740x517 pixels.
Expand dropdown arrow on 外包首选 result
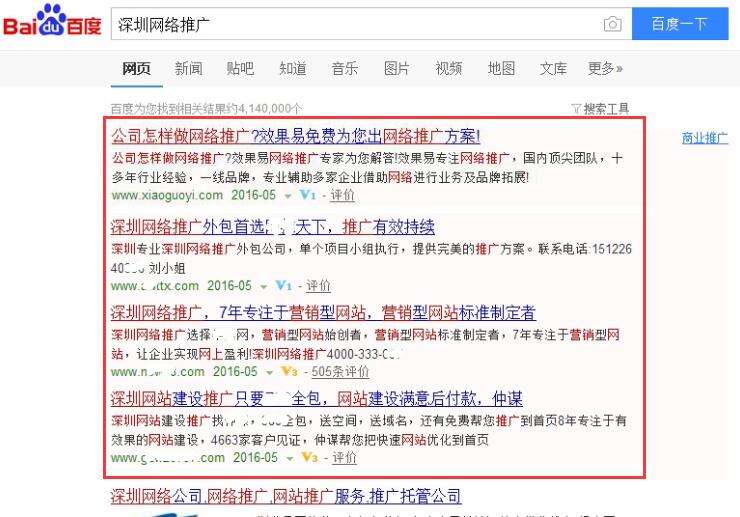[x=264, y=287]
